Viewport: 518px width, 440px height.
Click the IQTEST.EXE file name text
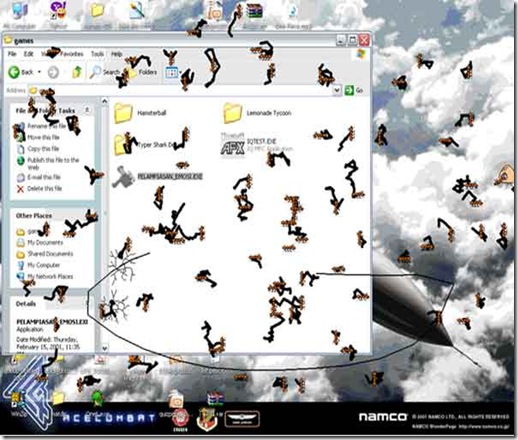tap(261, 141)
